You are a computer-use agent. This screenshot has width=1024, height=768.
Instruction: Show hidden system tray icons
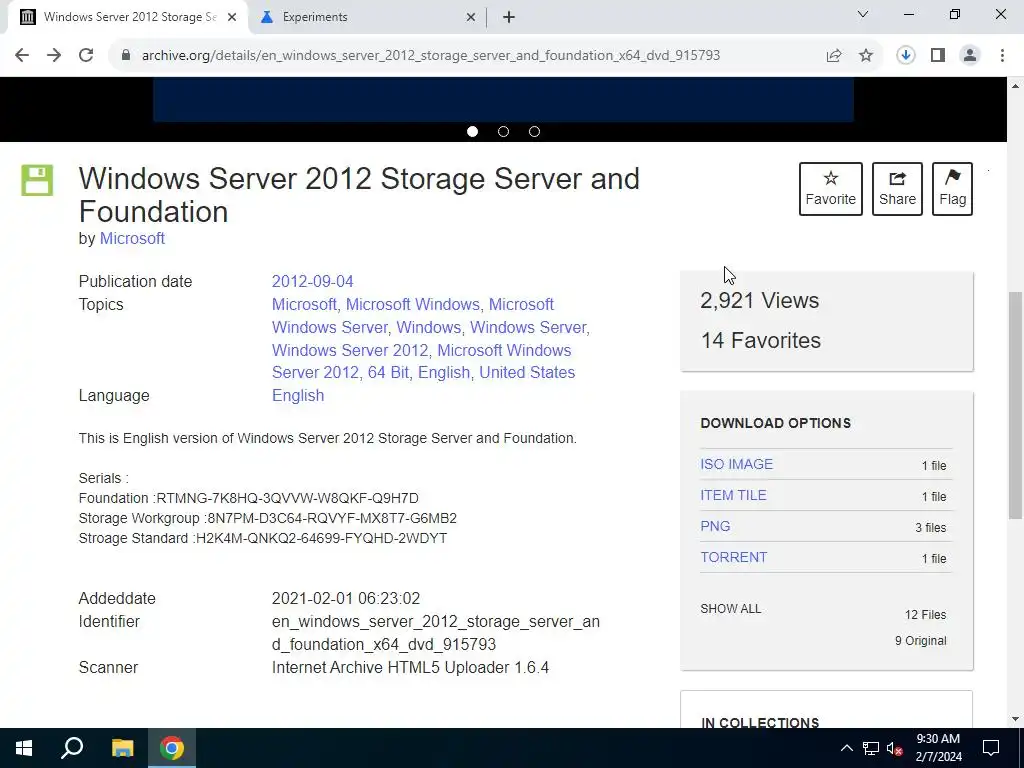846,748
